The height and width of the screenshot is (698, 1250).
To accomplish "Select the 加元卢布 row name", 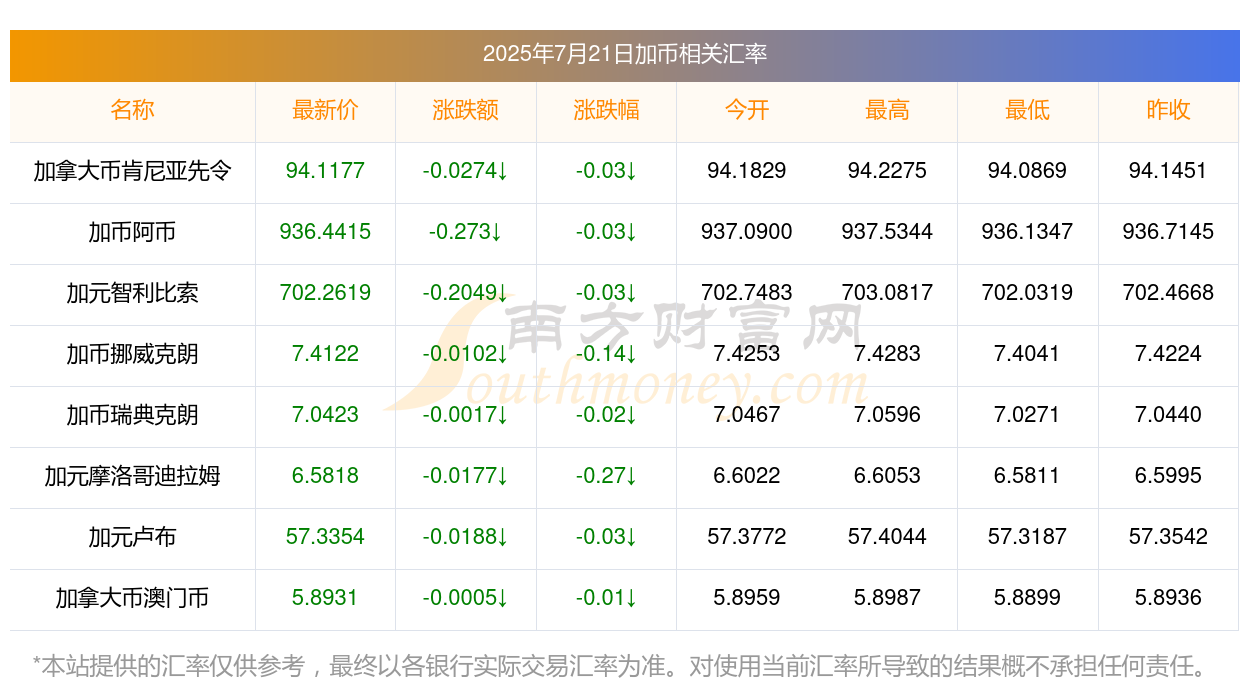I will click(x=133, y=537).
